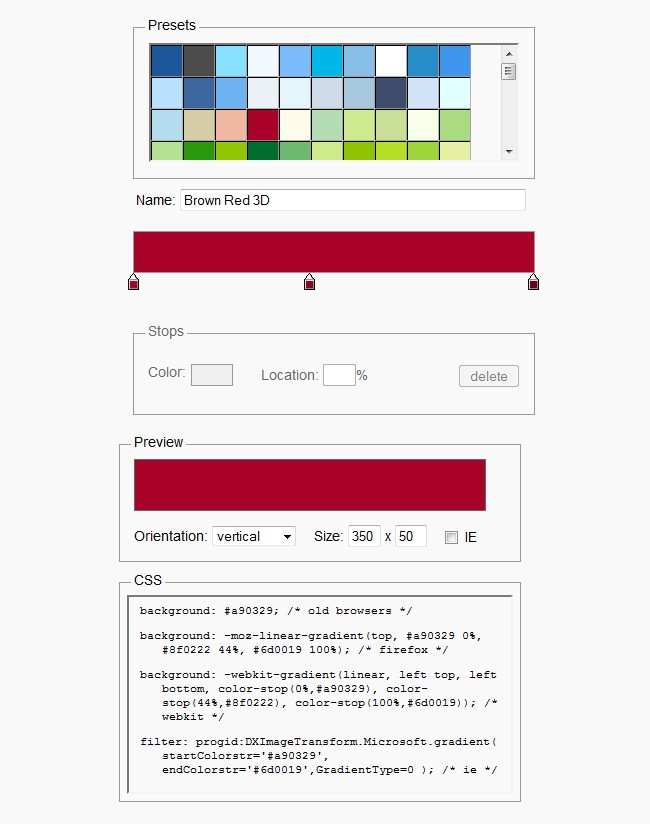650x824 pixels.
Task: Select the leftmost gradient color stop marker
Action: point(133,282)
